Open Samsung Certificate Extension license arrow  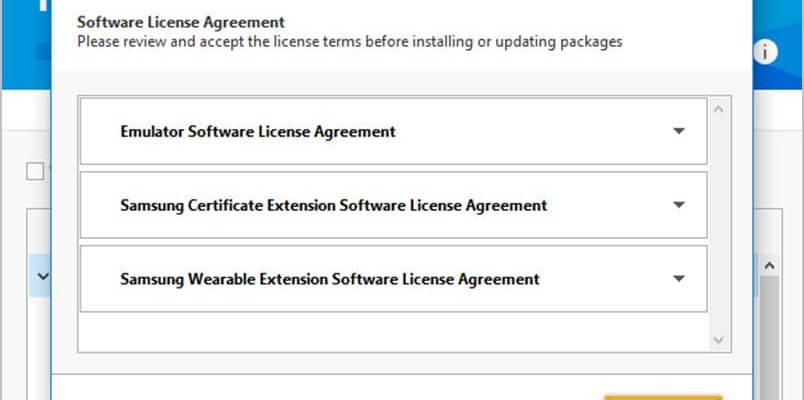[x=678, y=205]
